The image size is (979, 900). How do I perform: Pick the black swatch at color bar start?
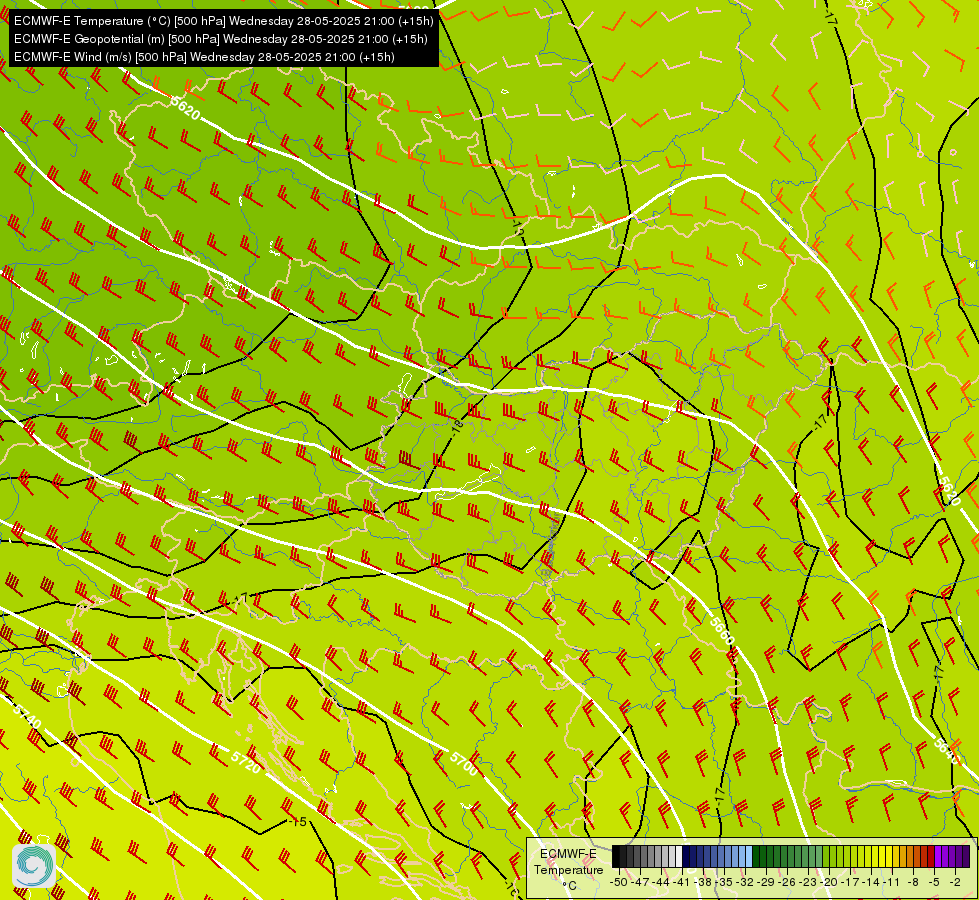(616, 856)
